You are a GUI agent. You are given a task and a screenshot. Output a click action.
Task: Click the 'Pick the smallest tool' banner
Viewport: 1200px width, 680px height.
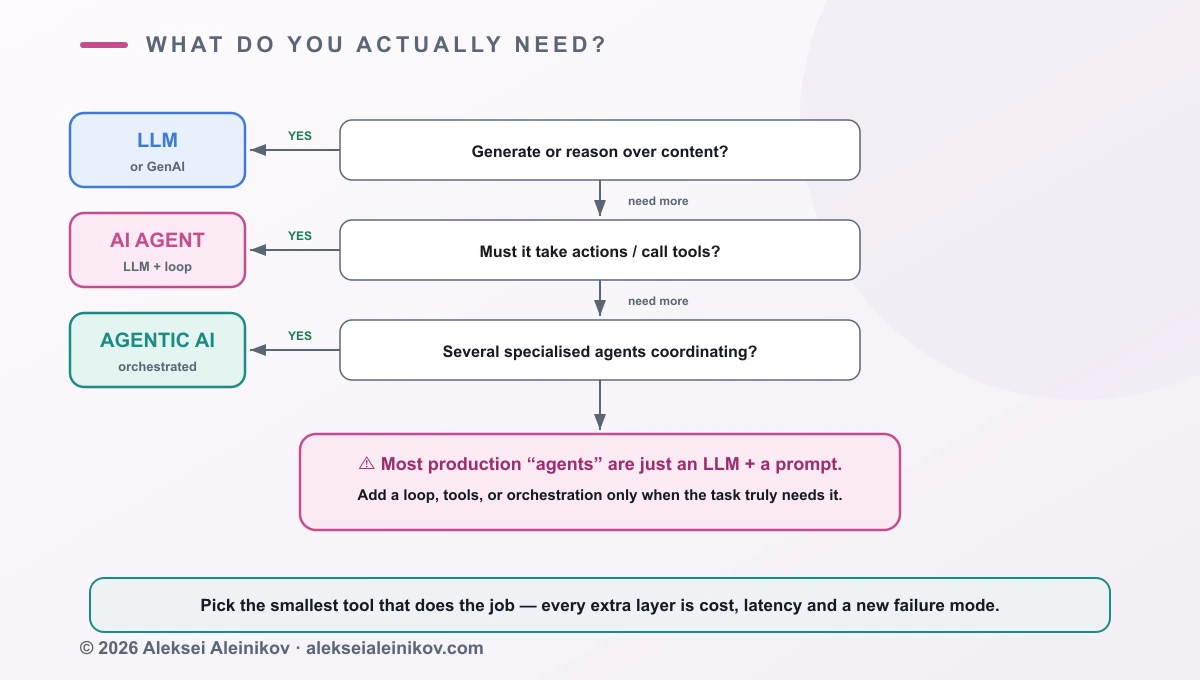click(x=600, y=605)
